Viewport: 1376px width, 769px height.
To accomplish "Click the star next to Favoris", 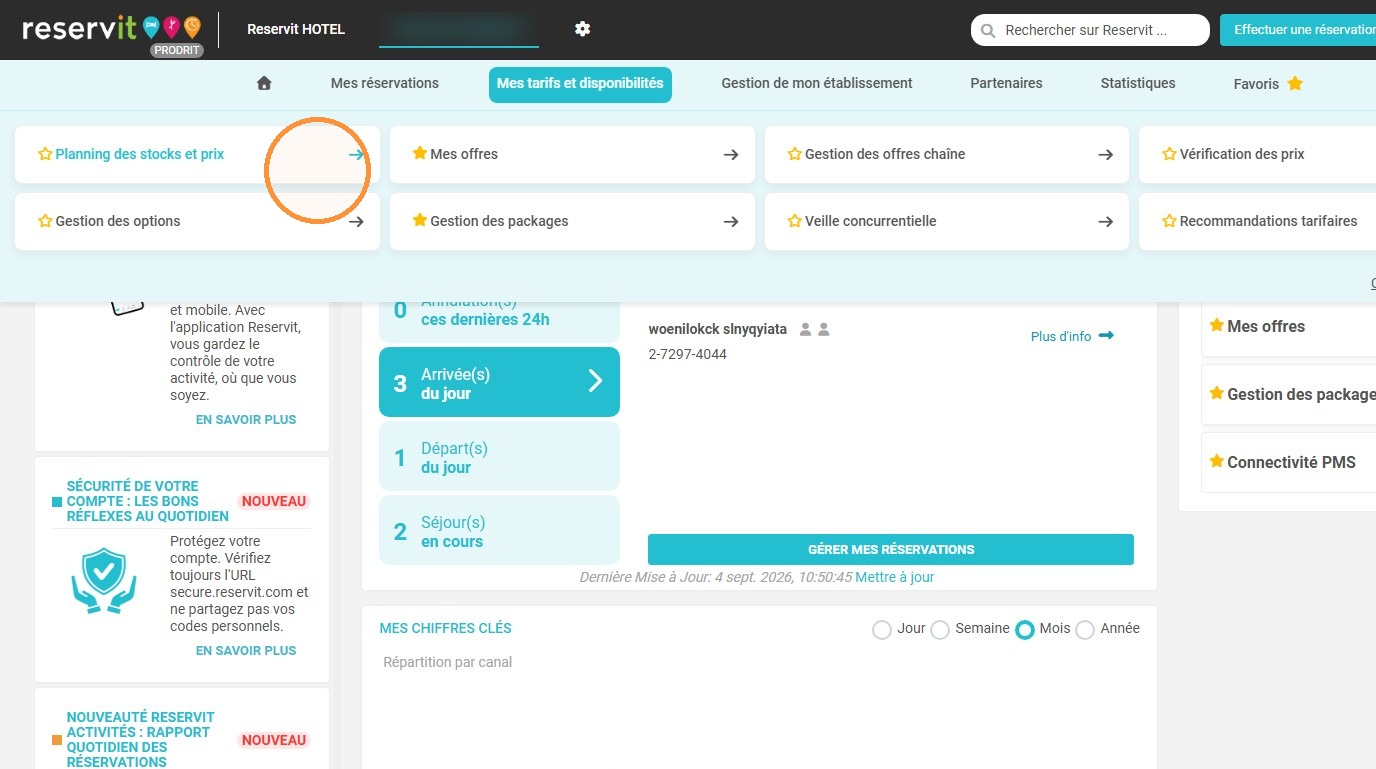I will click(1295, 83).
